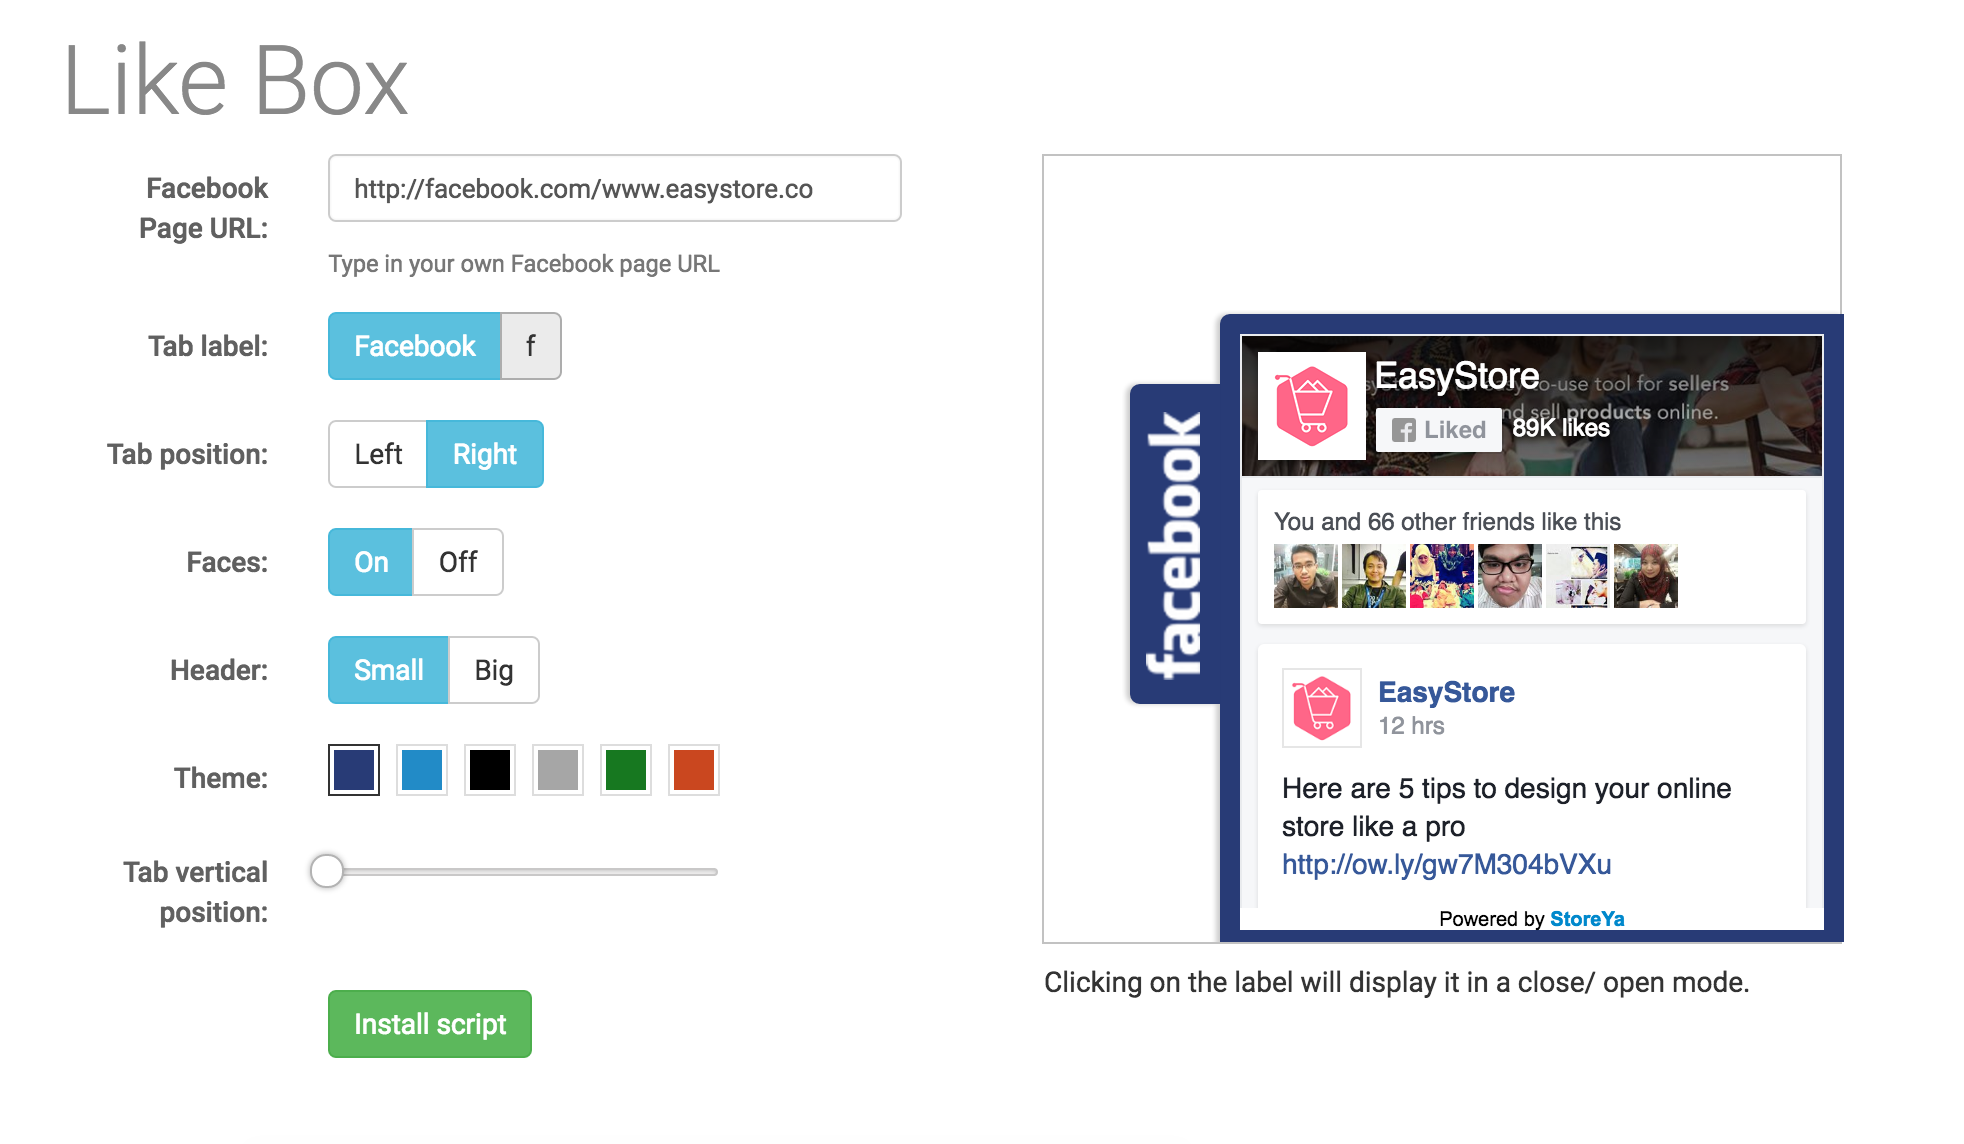Choose the green theme swatch
The width and height of the screenshot is (1964, 1144).
[x=626, y=770]
